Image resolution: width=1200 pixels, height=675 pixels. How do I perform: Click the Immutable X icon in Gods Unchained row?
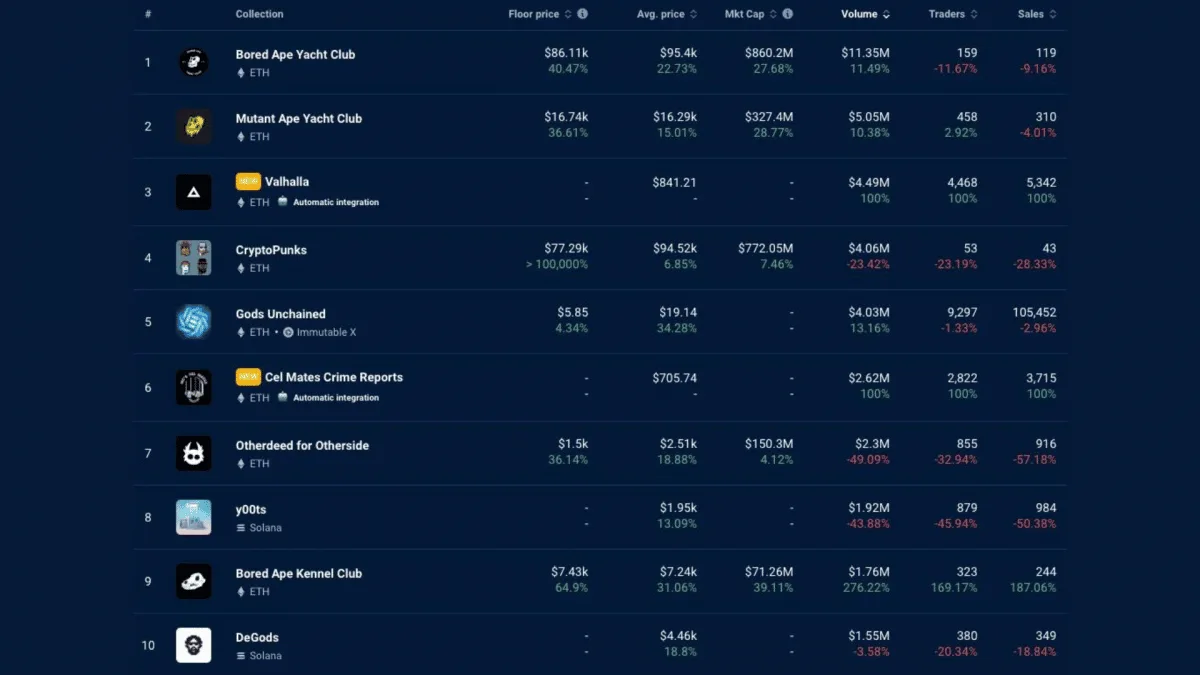288,332
